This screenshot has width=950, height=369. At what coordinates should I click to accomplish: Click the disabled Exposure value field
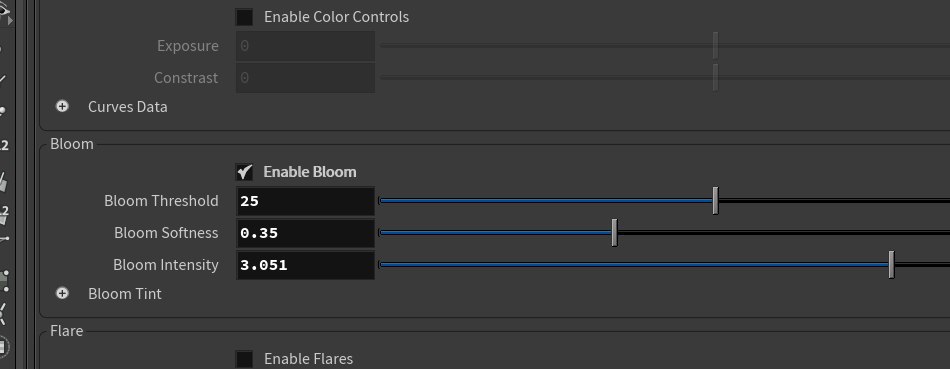coord(305,46)
